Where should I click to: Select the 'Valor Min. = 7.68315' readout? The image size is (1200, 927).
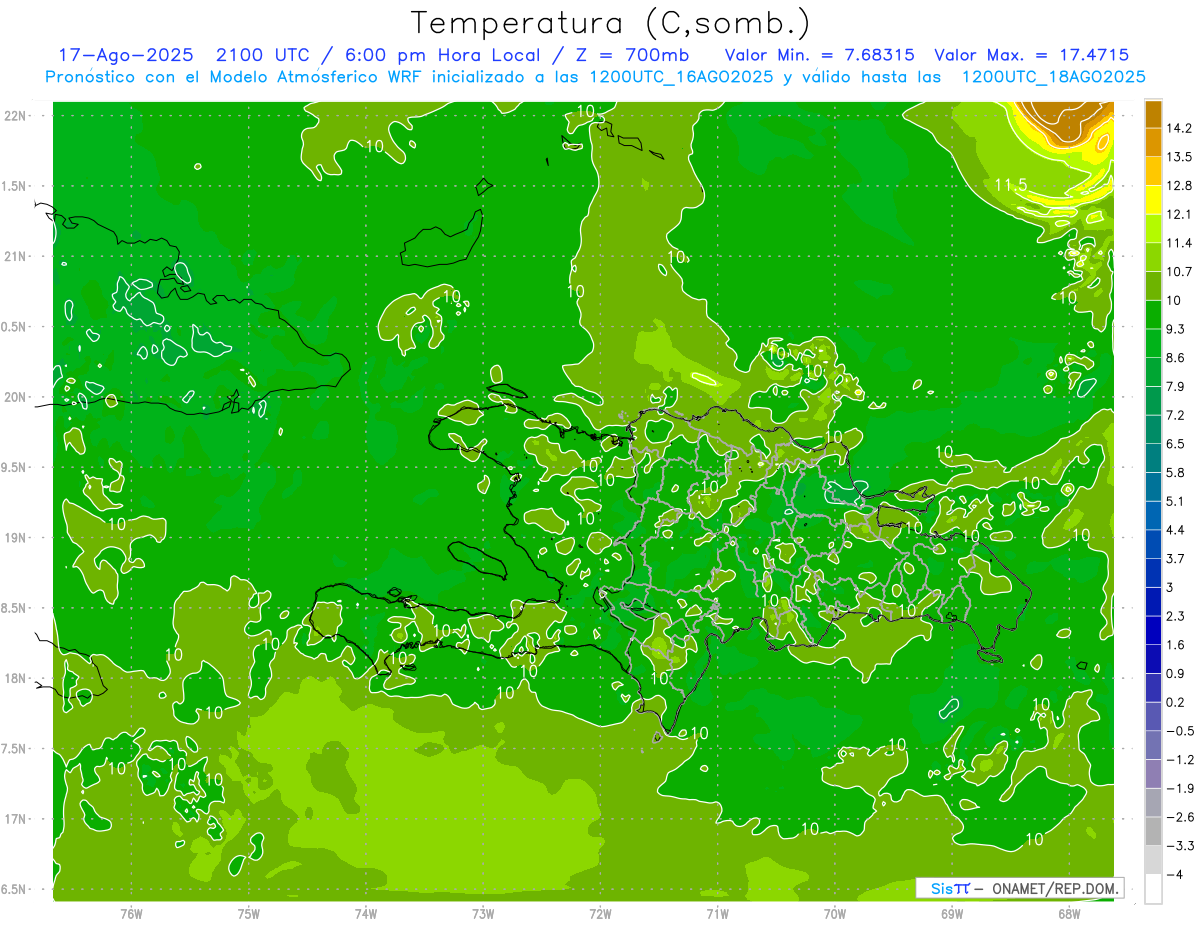[x=819, y=55]
